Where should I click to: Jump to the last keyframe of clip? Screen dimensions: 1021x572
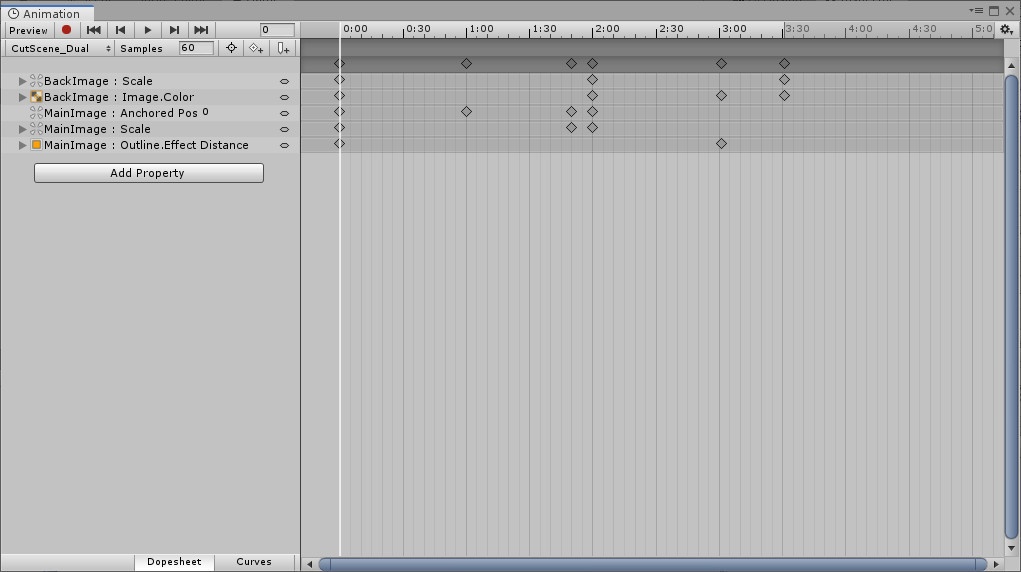[201, 30]
